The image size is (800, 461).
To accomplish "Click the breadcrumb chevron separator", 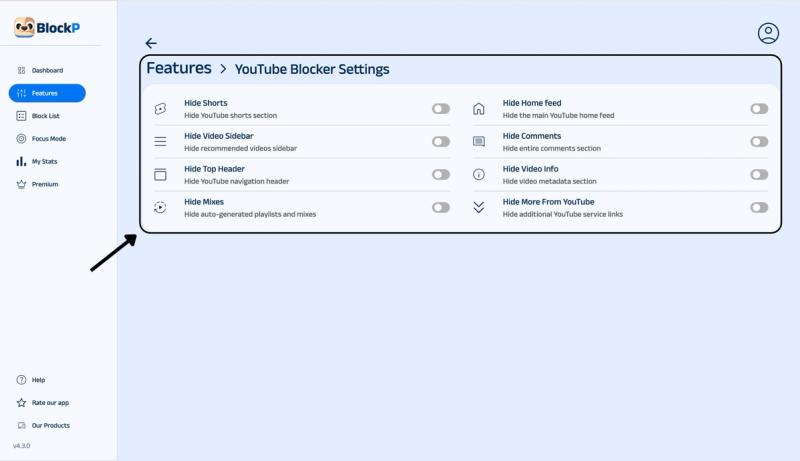I will coord(223,69).
